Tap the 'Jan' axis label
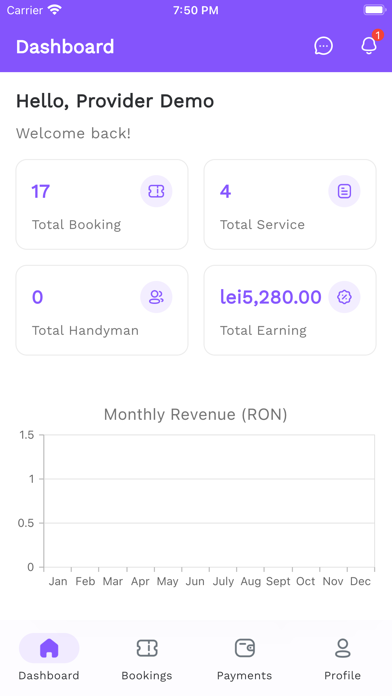 (58, 581)
